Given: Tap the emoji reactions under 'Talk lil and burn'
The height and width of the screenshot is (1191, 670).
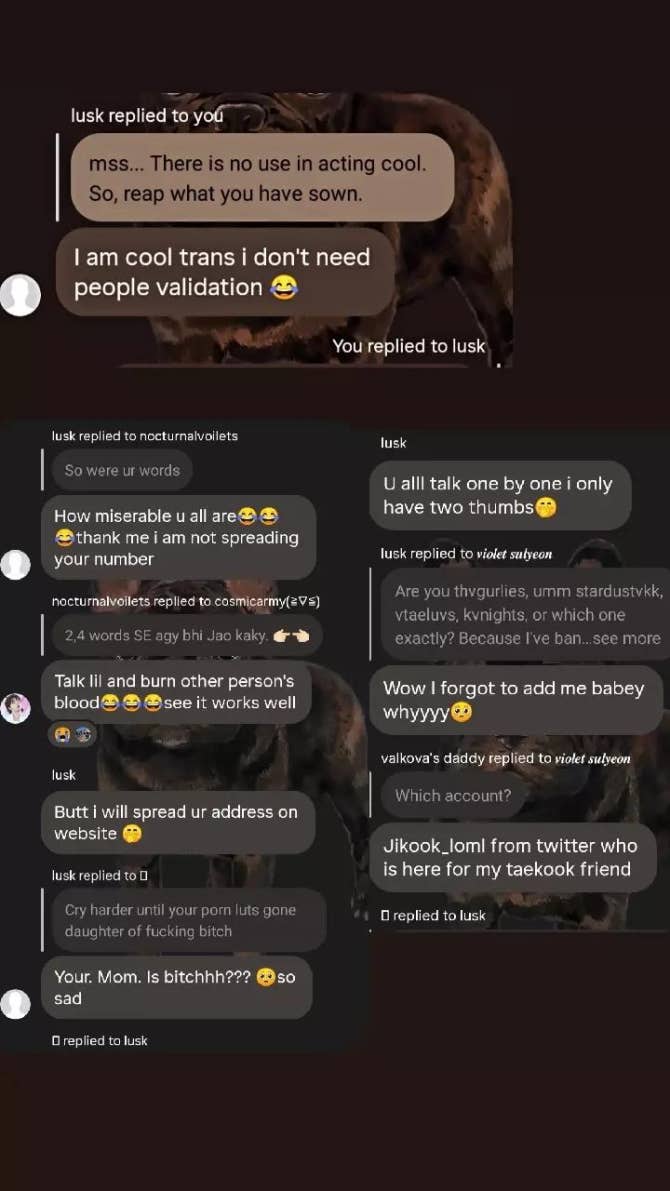Looking at the screenshot, I should click(x=72, y=734).
